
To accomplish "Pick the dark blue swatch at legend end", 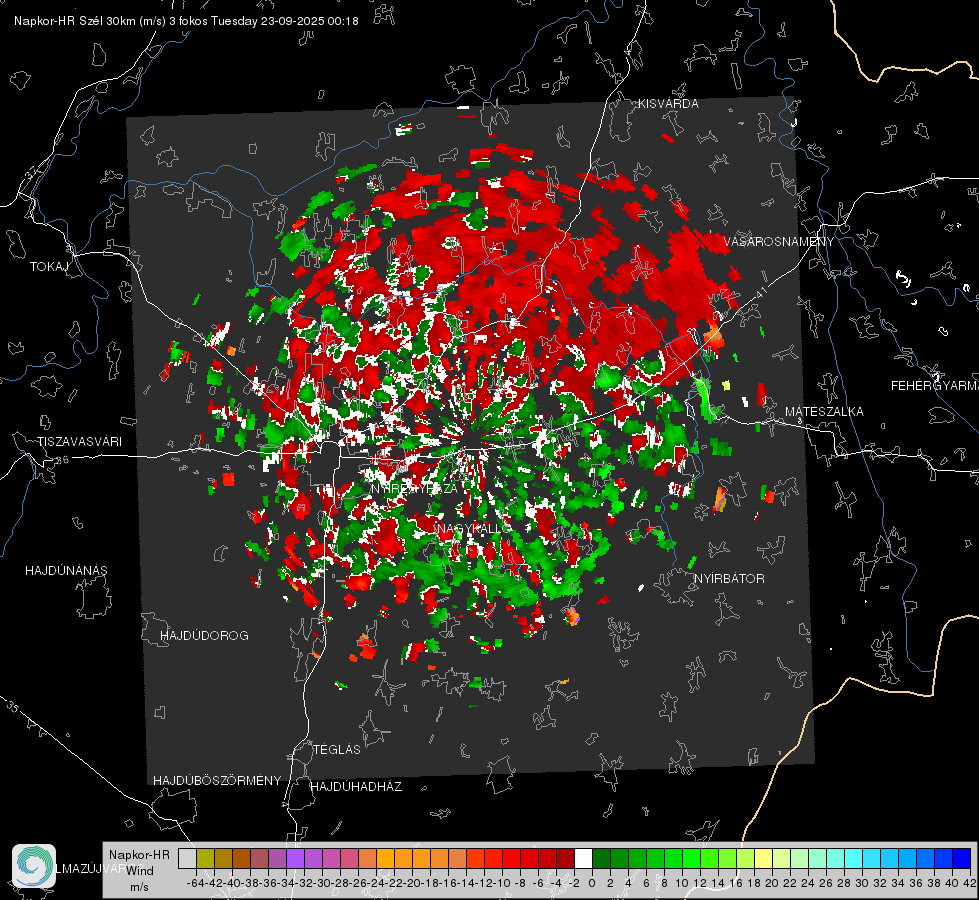I will tap(962, 858).
